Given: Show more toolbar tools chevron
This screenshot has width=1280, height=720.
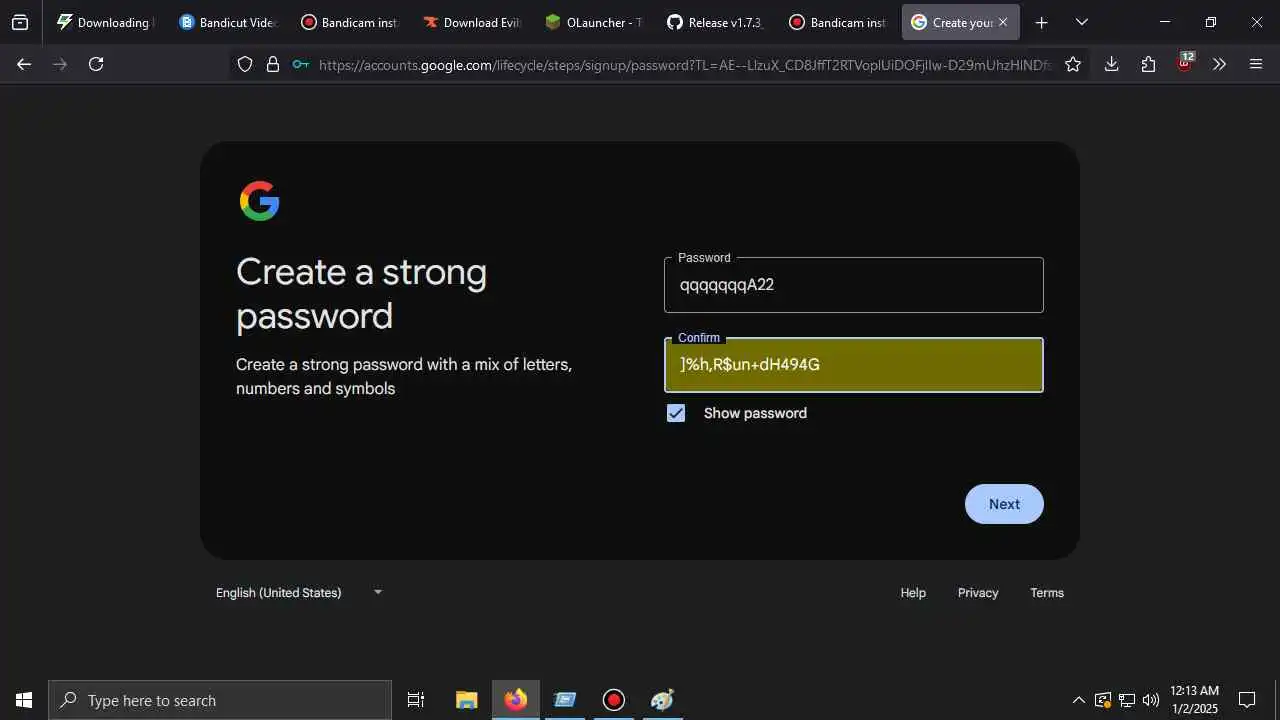Looking at the screenshot, I should (x=1219, y=64).
